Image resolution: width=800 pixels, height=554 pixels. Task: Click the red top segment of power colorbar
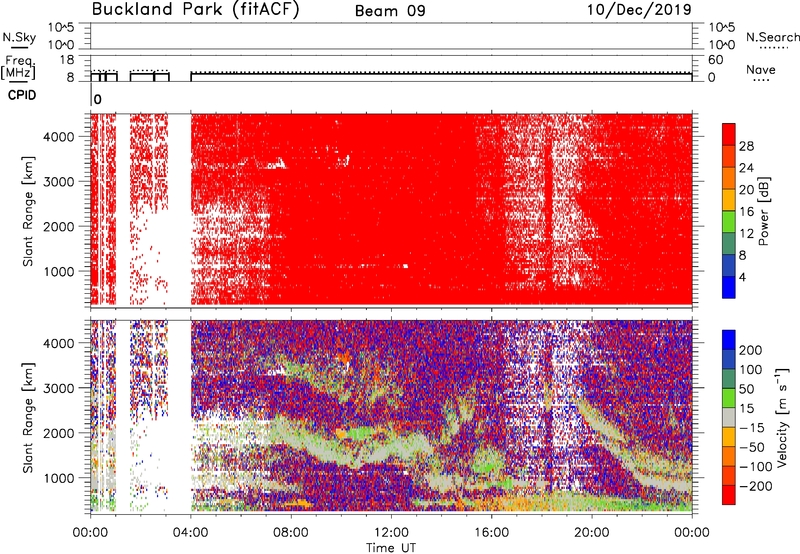pos(729,134)
